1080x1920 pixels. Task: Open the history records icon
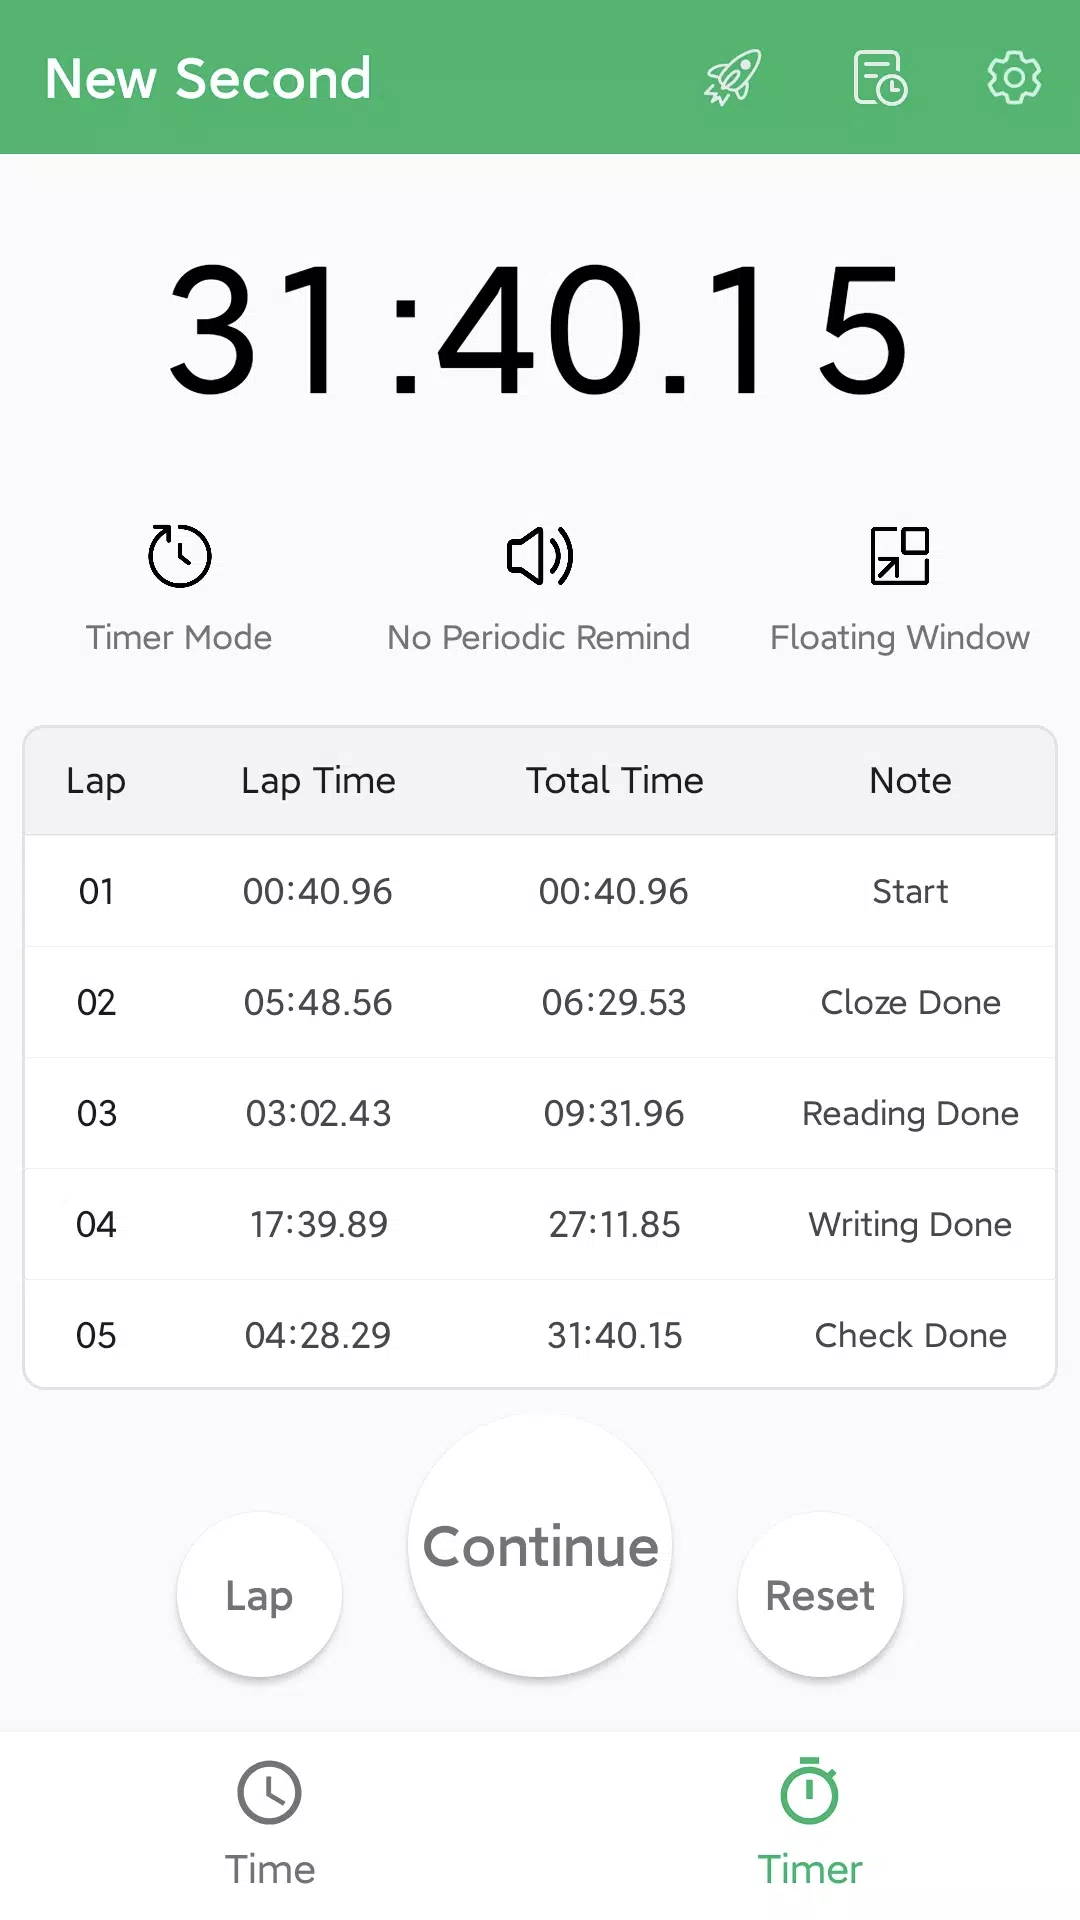(x=880, y=78)
